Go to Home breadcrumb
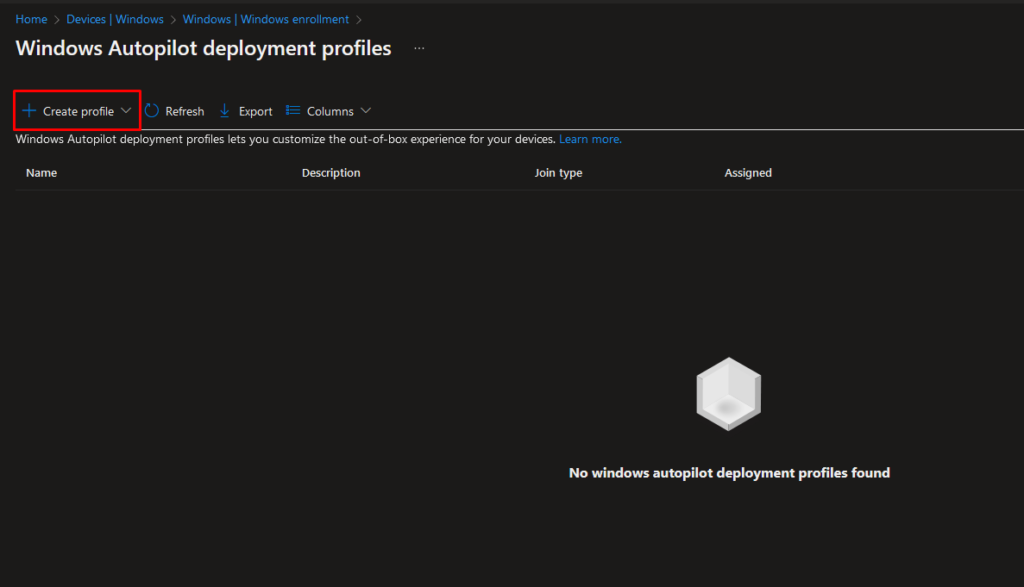Viewport: 1024px width, 587px height. click(x=31, y=20)
